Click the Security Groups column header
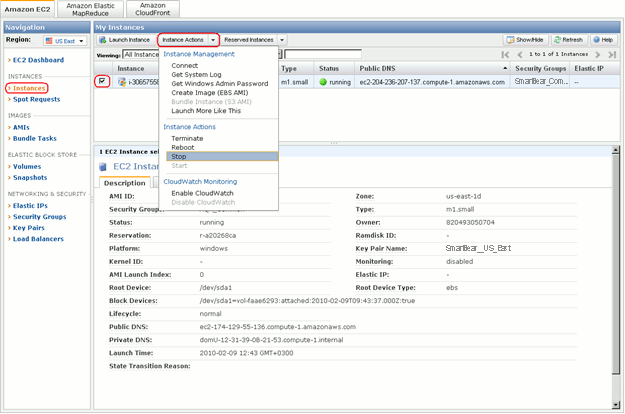The height and width of the screenshot is (414, 625). 540,69
